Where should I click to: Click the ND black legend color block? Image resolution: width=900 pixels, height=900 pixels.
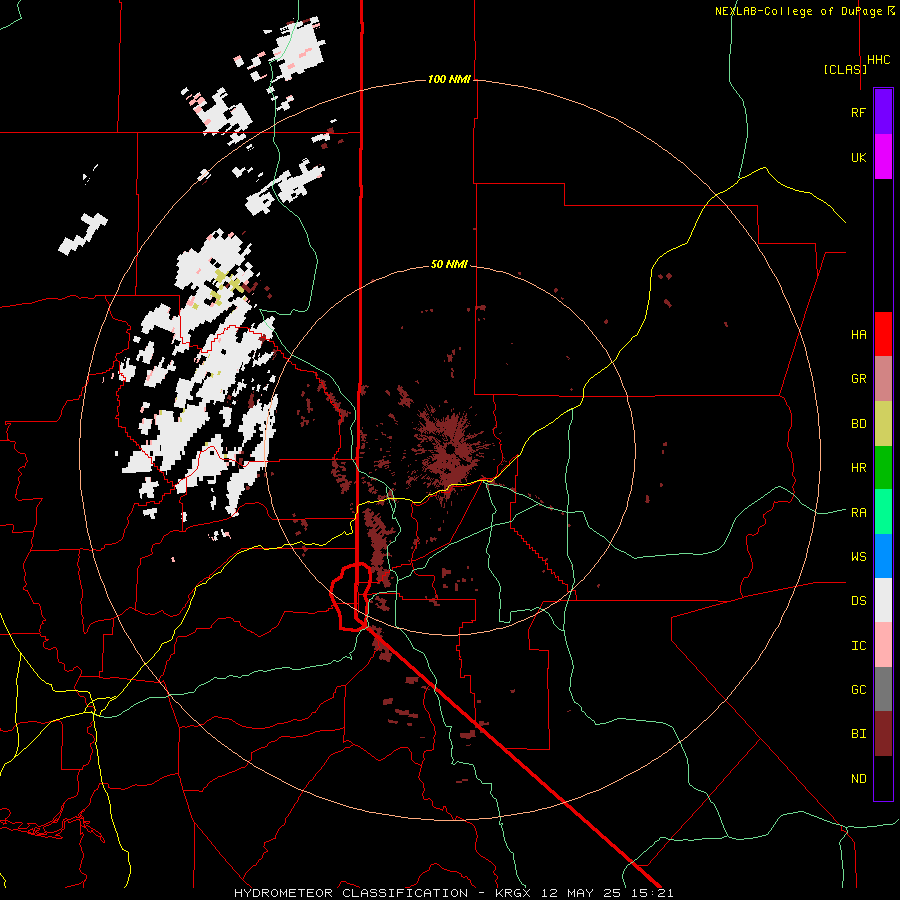click(883, 778)
